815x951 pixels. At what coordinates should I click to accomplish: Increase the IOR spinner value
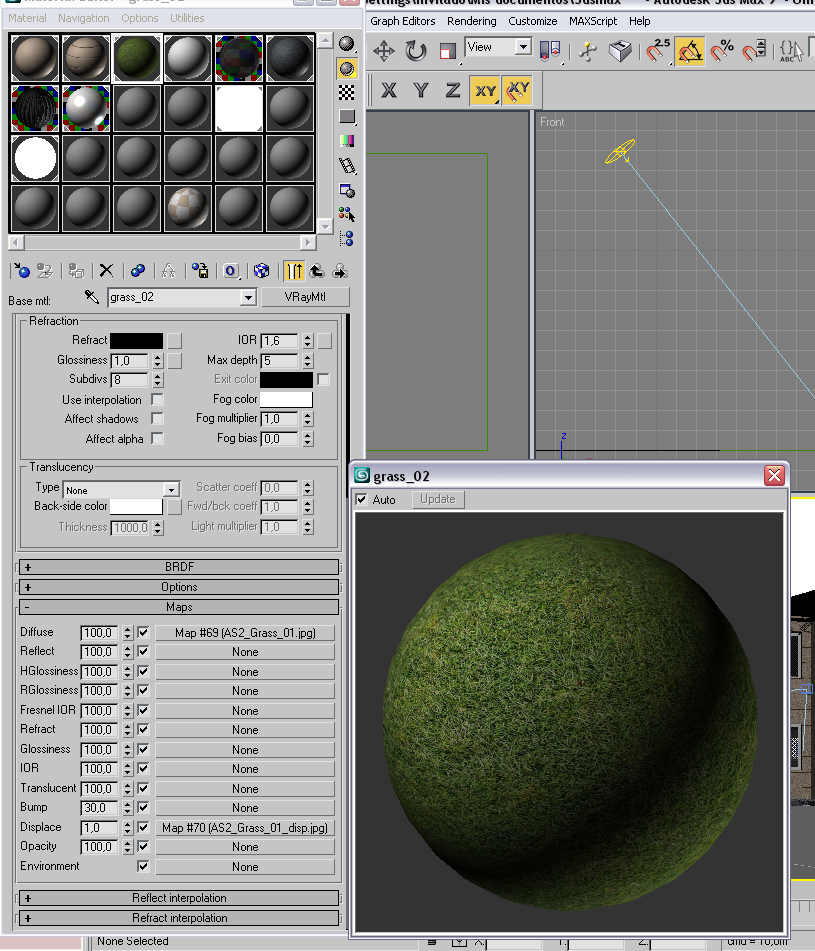point(307,337)
